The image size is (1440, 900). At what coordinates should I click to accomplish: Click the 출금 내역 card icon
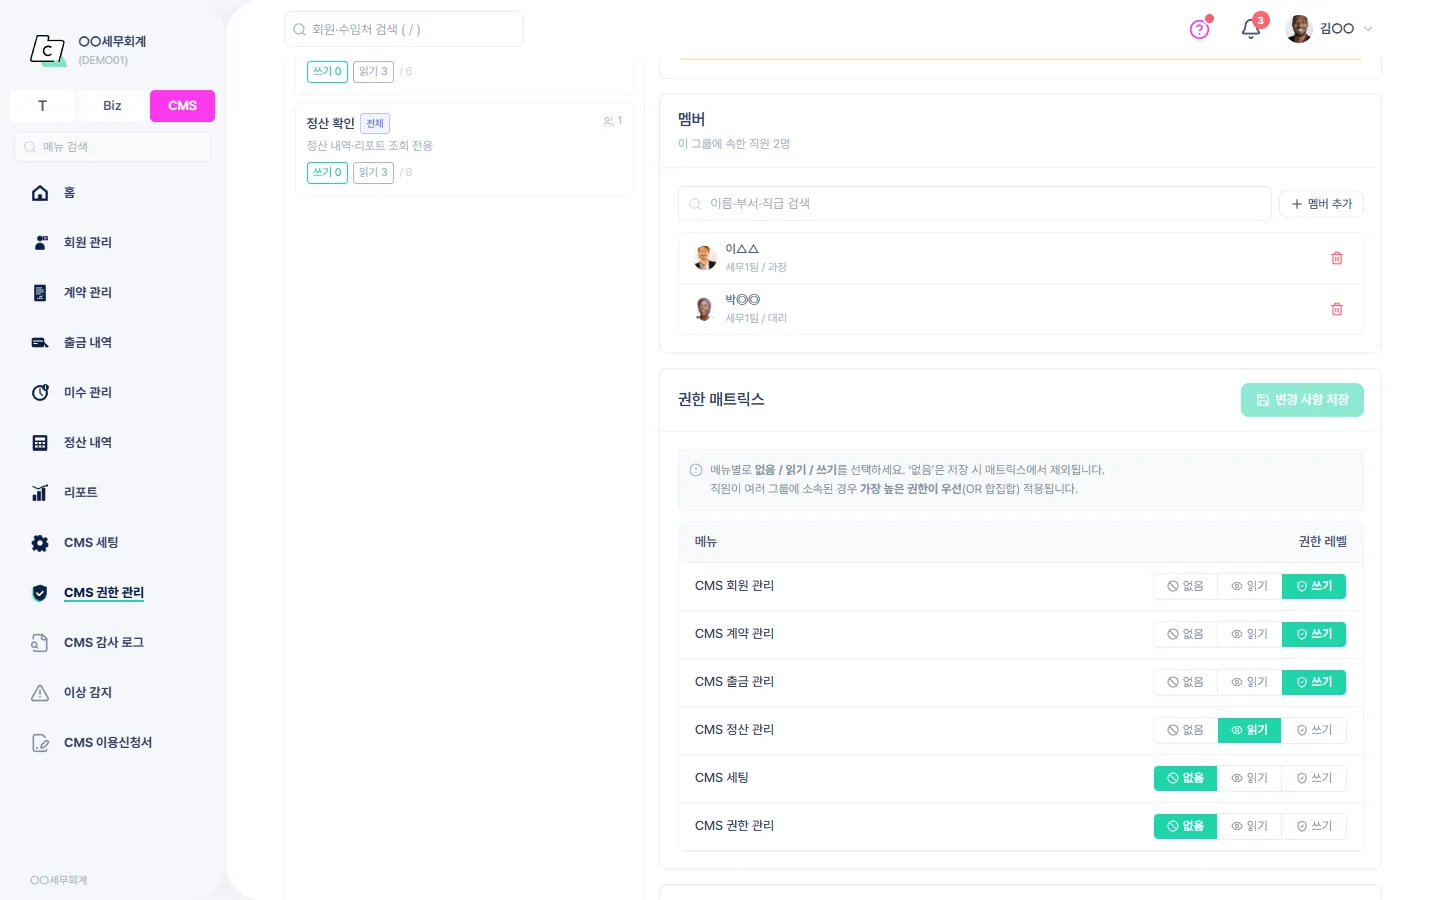click(x=40, y=343)
